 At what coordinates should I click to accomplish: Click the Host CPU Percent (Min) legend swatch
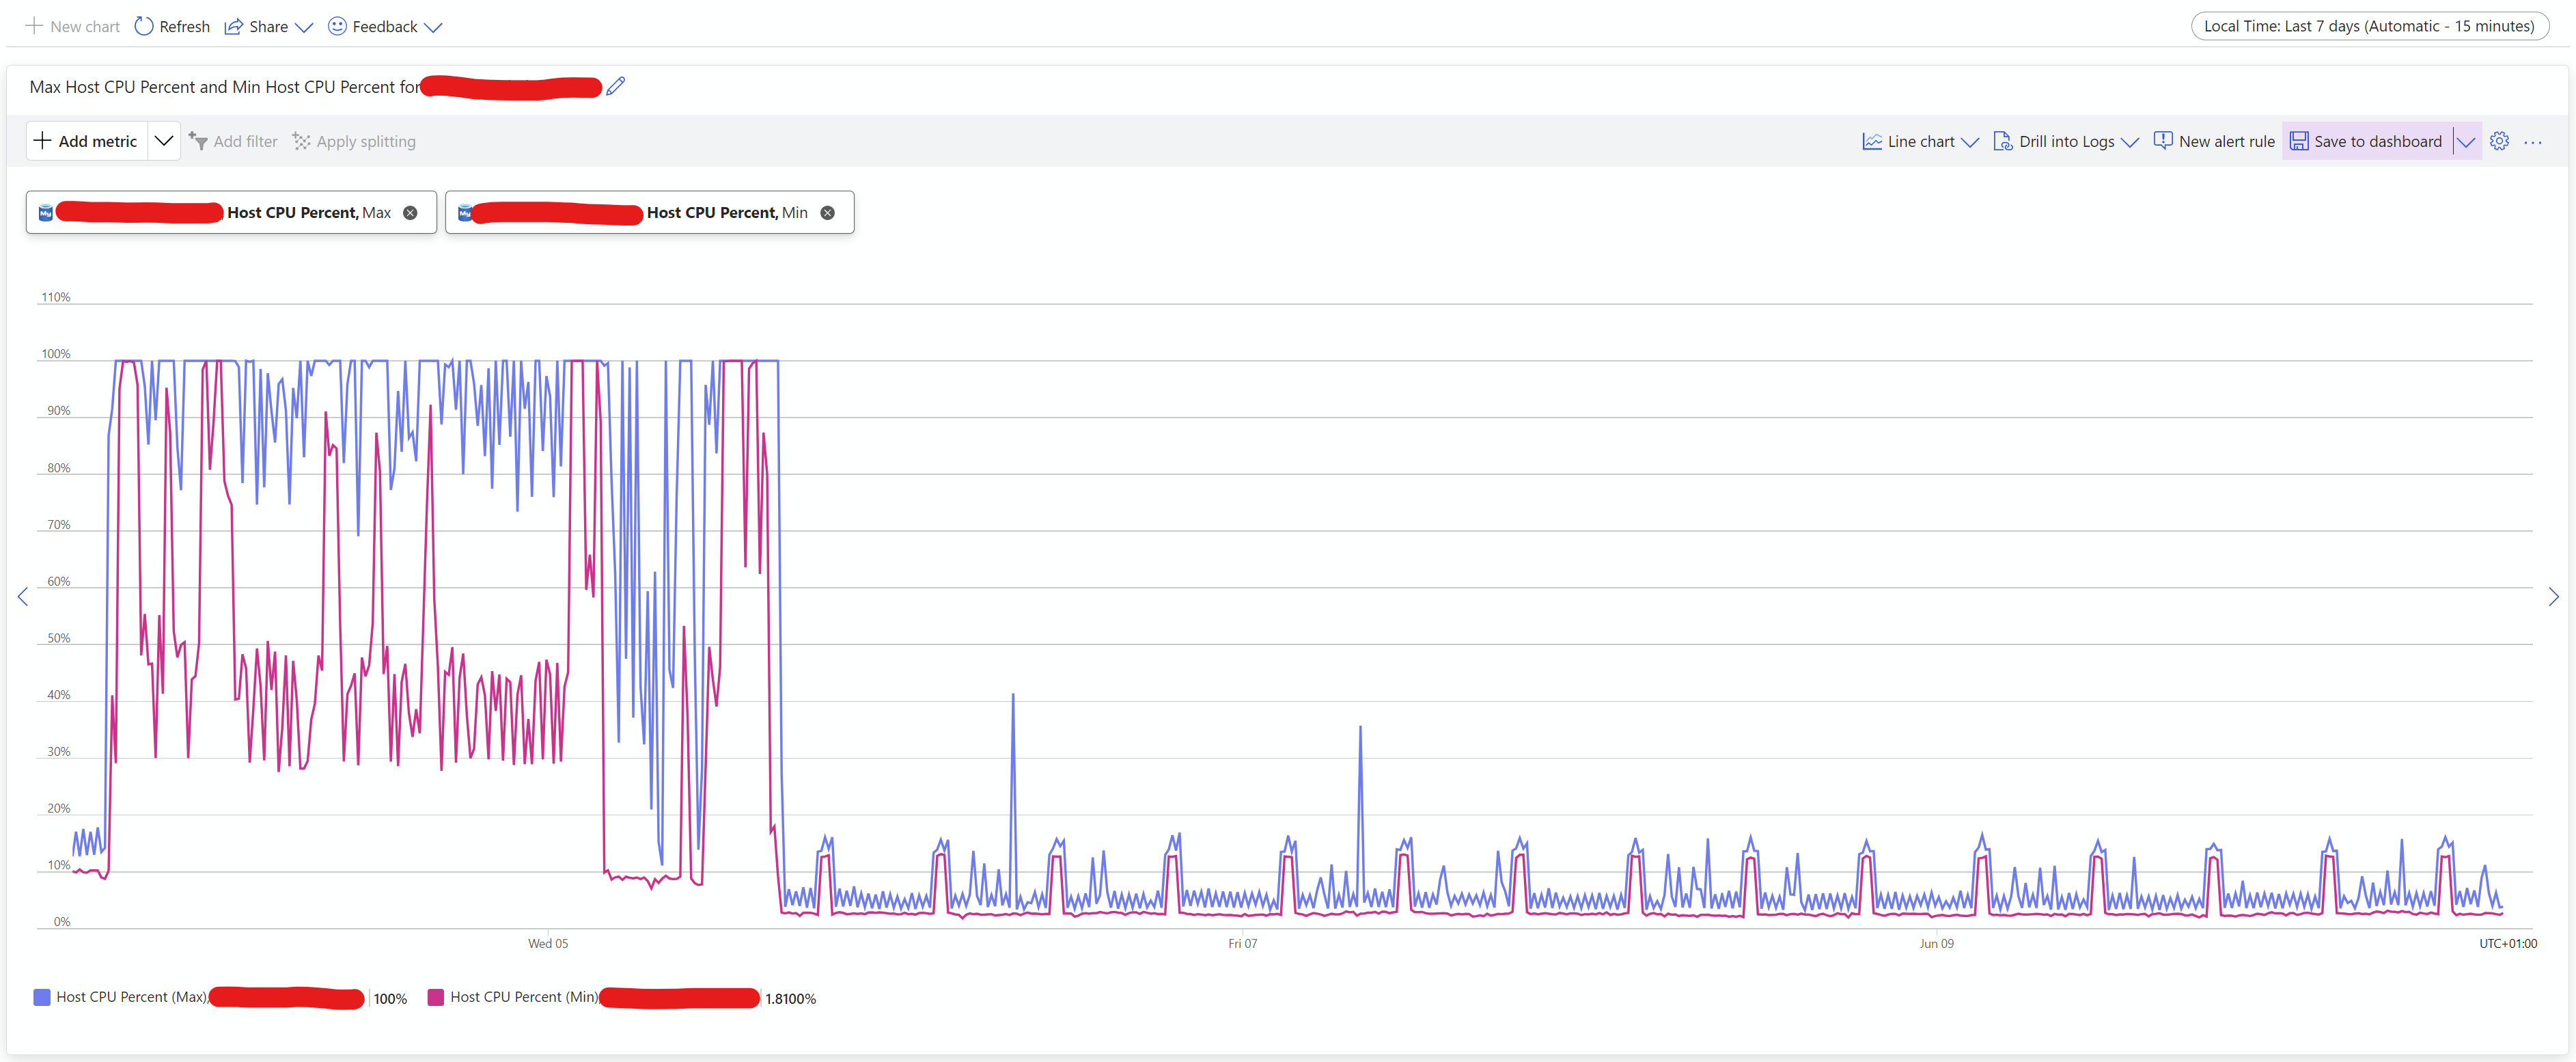tap(435, 997)
